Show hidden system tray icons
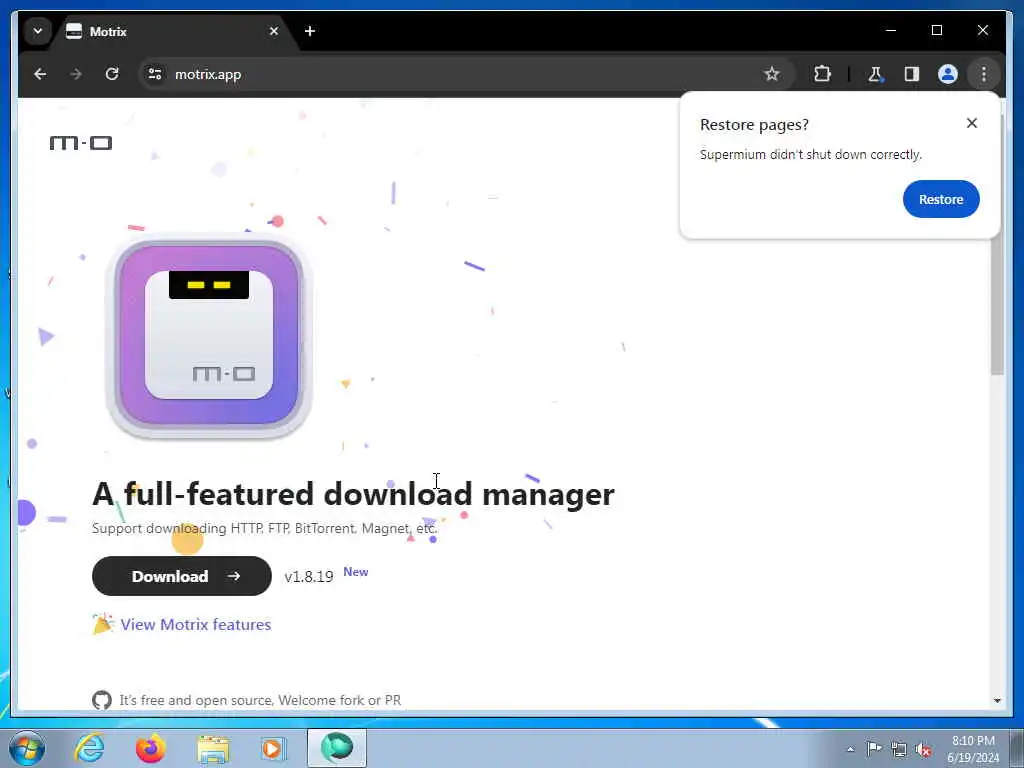This screenshot has width=1024, height=768. (850, 749)
